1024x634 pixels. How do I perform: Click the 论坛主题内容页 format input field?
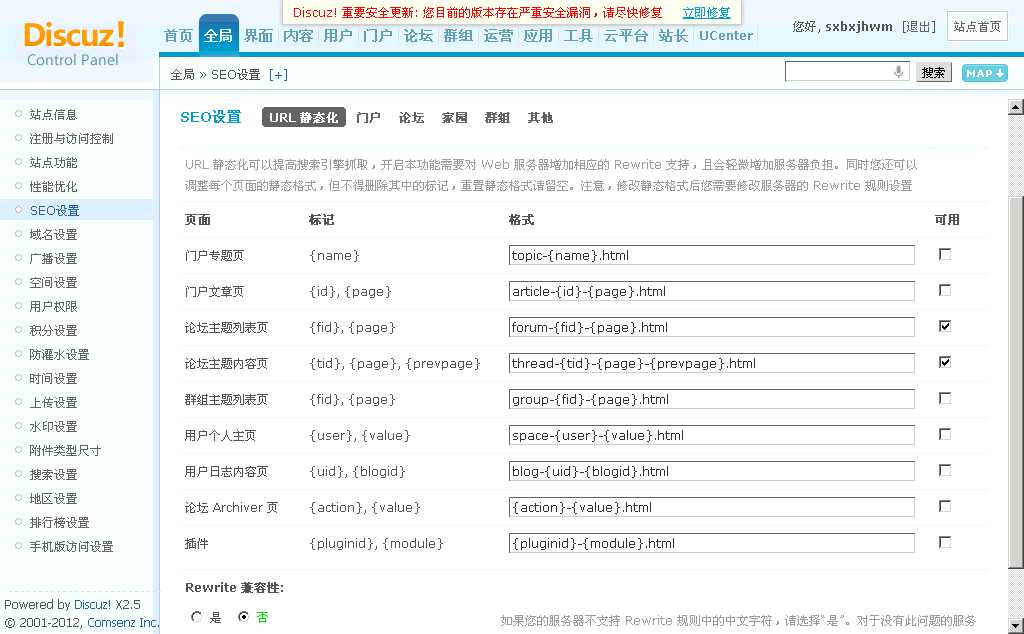click(711, 363)
